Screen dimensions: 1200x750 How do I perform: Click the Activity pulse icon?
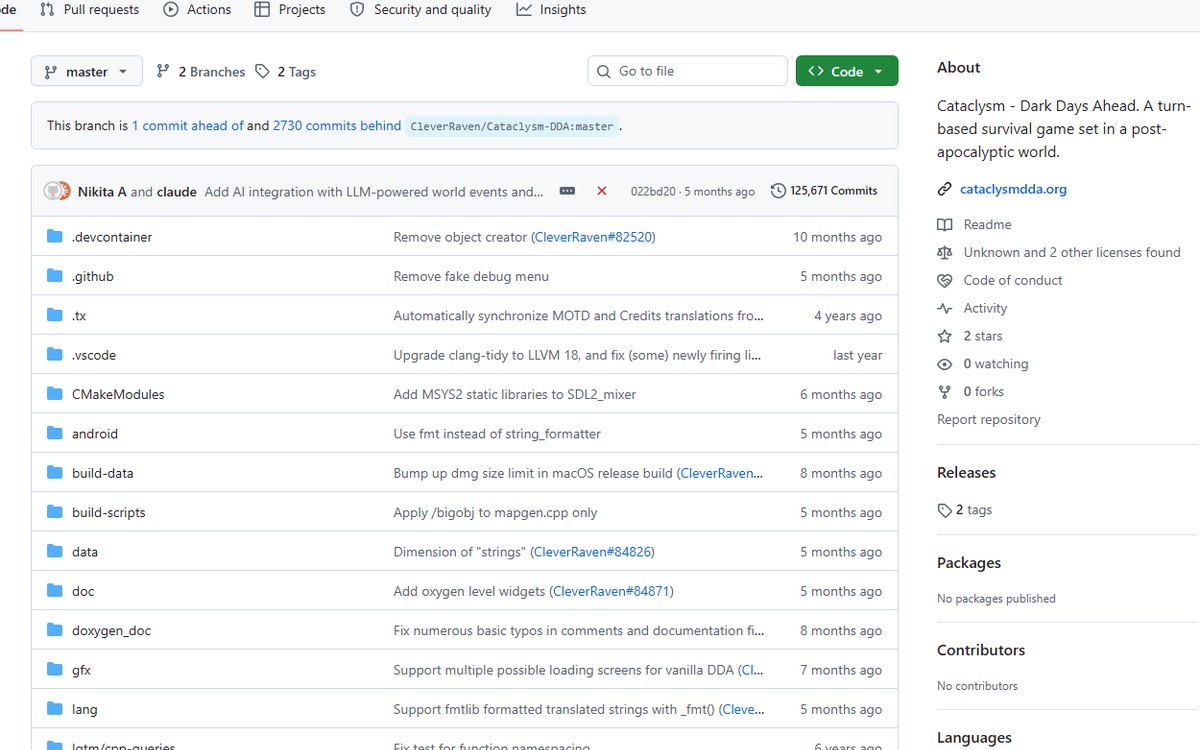944,309
